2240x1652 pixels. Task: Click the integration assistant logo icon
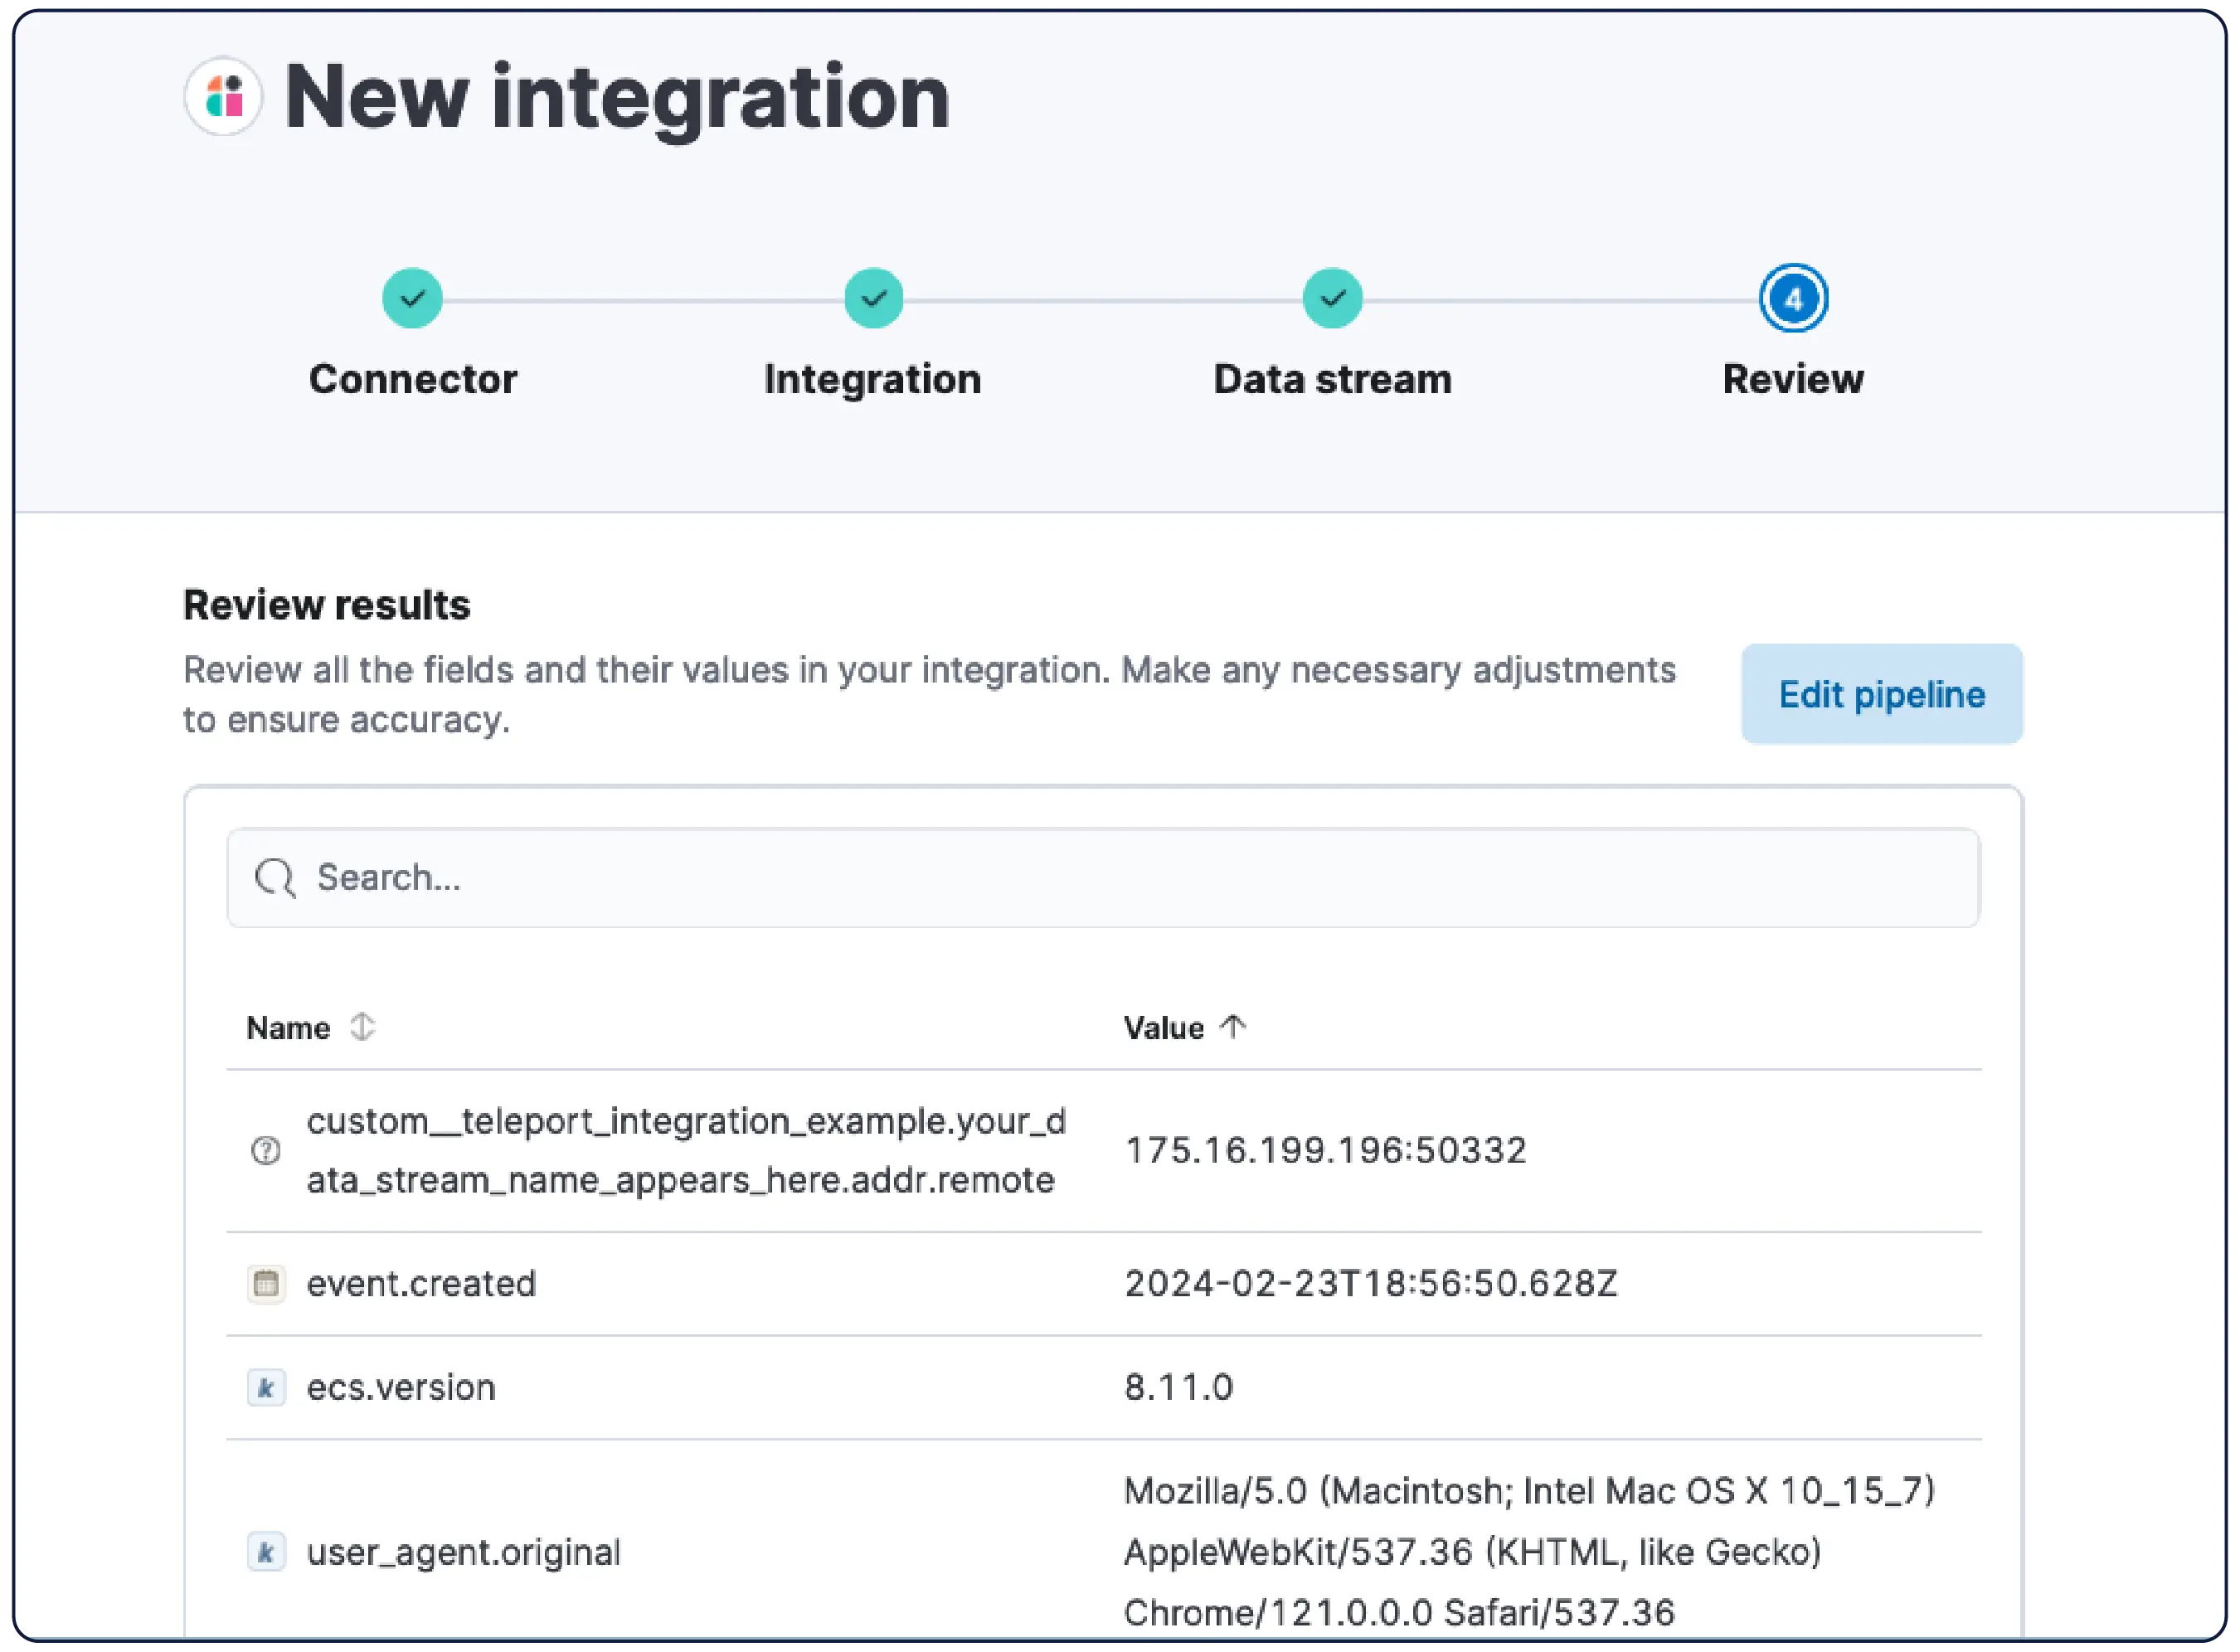click(x=224, y=97)
